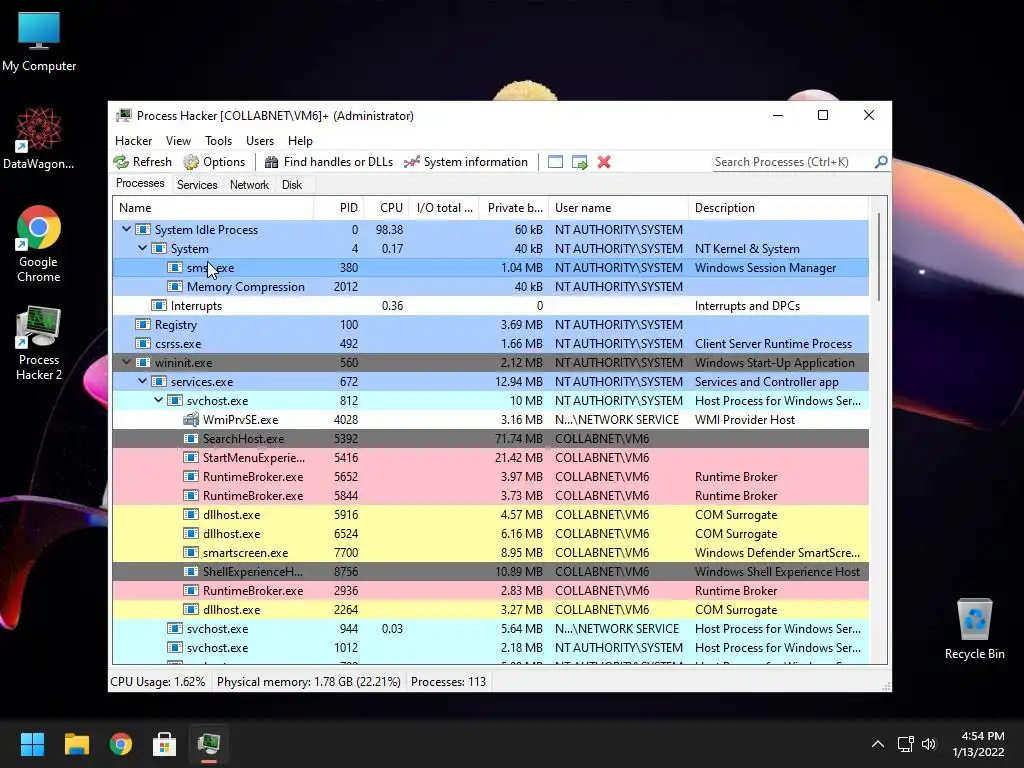Click Physical memory status text
Viewport: 1024px width, 768px height.
(x=308, y=682)
